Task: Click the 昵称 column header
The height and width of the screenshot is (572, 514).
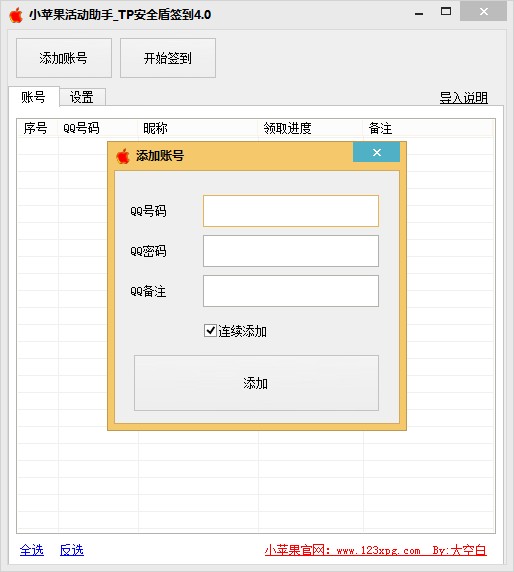Action: (x=198, y=128)
